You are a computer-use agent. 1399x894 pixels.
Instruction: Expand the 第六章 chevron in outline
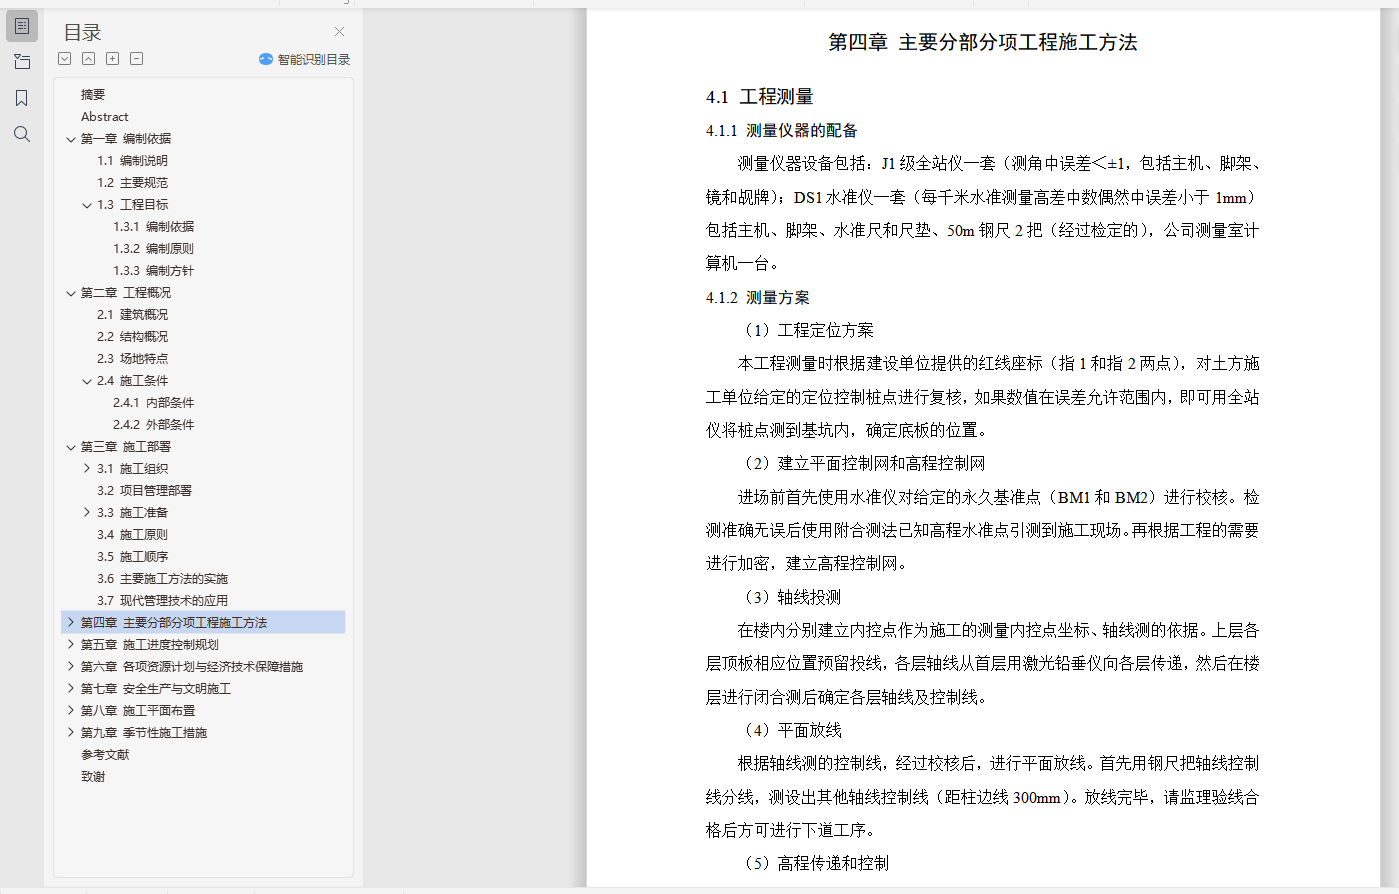[71, 667]
